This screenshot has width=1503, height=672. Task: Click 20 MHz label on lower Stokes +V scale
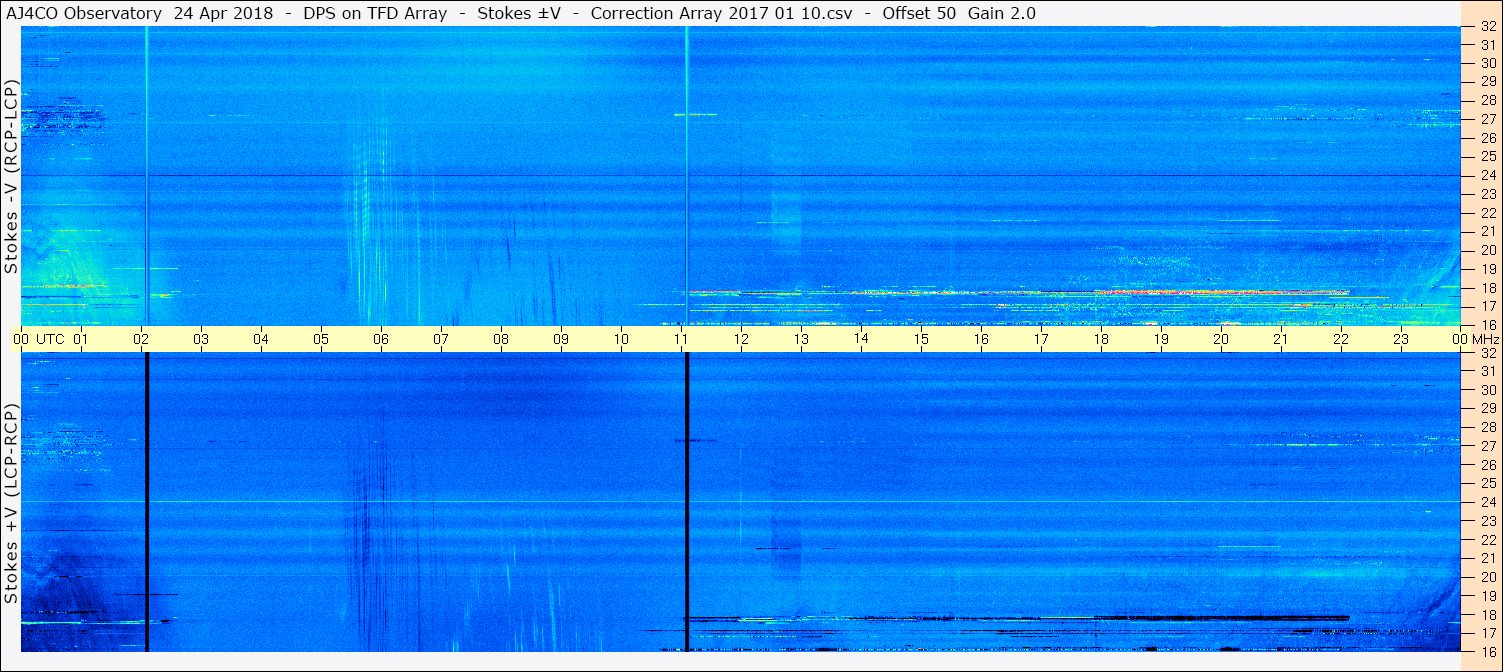tap(1488, 577)
